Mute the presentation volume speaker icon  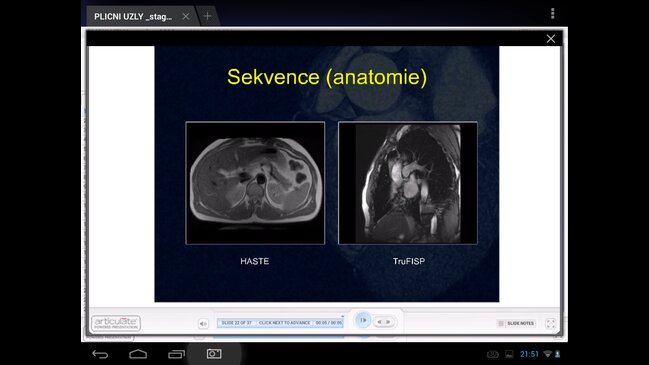203,324
